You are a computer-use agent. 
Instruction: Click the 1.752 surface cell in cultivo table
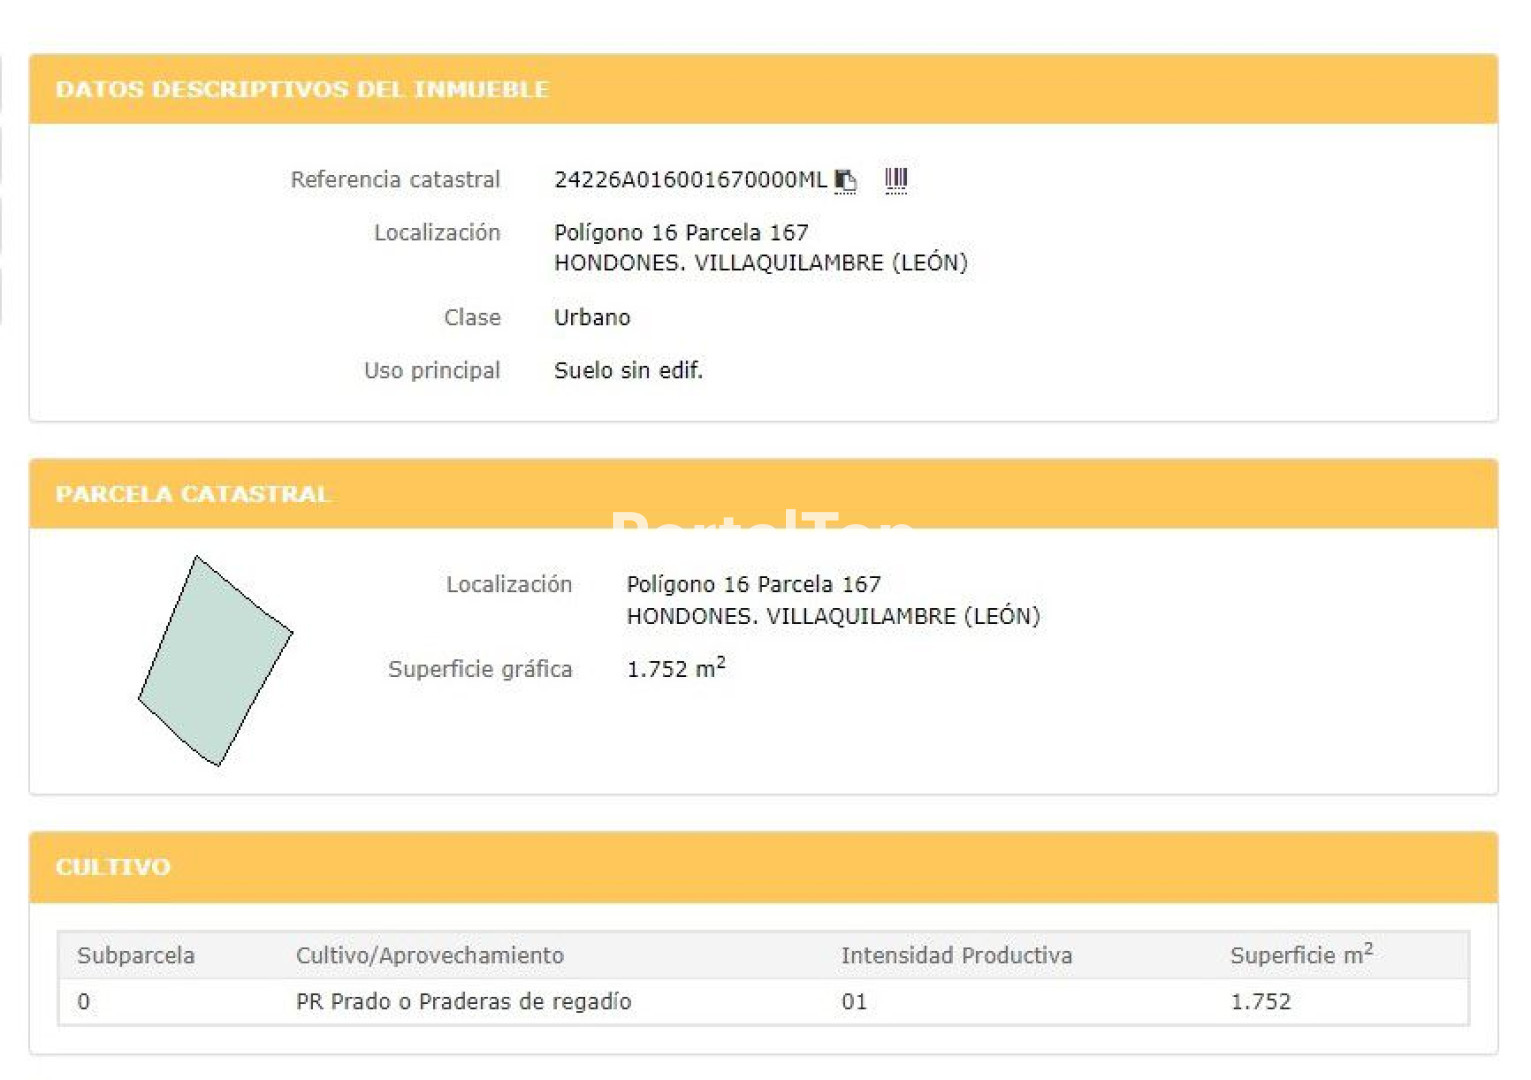click(1260, 1002)
